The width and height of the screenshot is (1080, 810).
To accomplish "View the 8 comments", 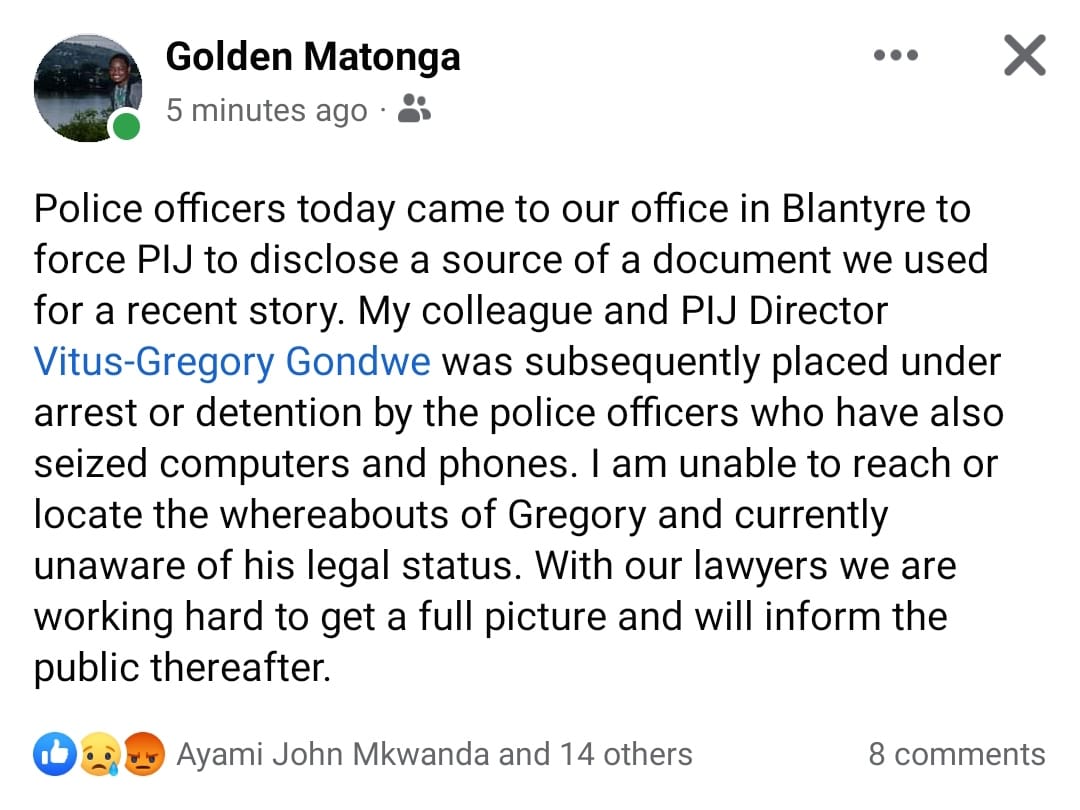I will [956, 754].
